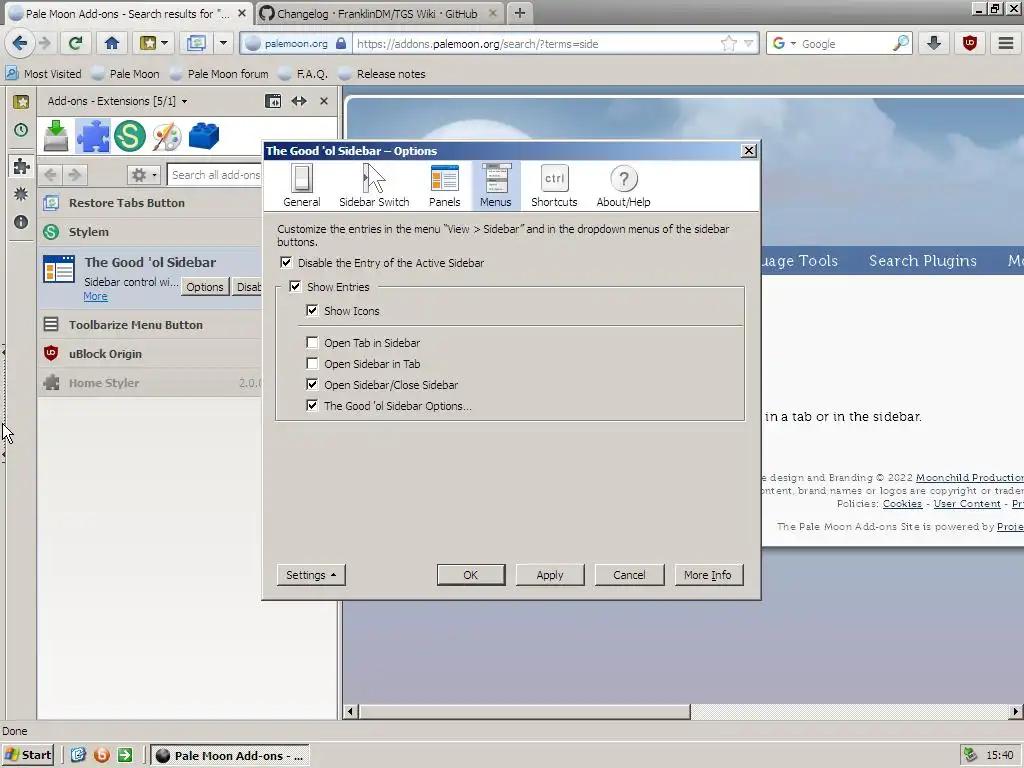Launch the orange browser quick launch icon
This screenshot has height=768, width=1024.
101,756
